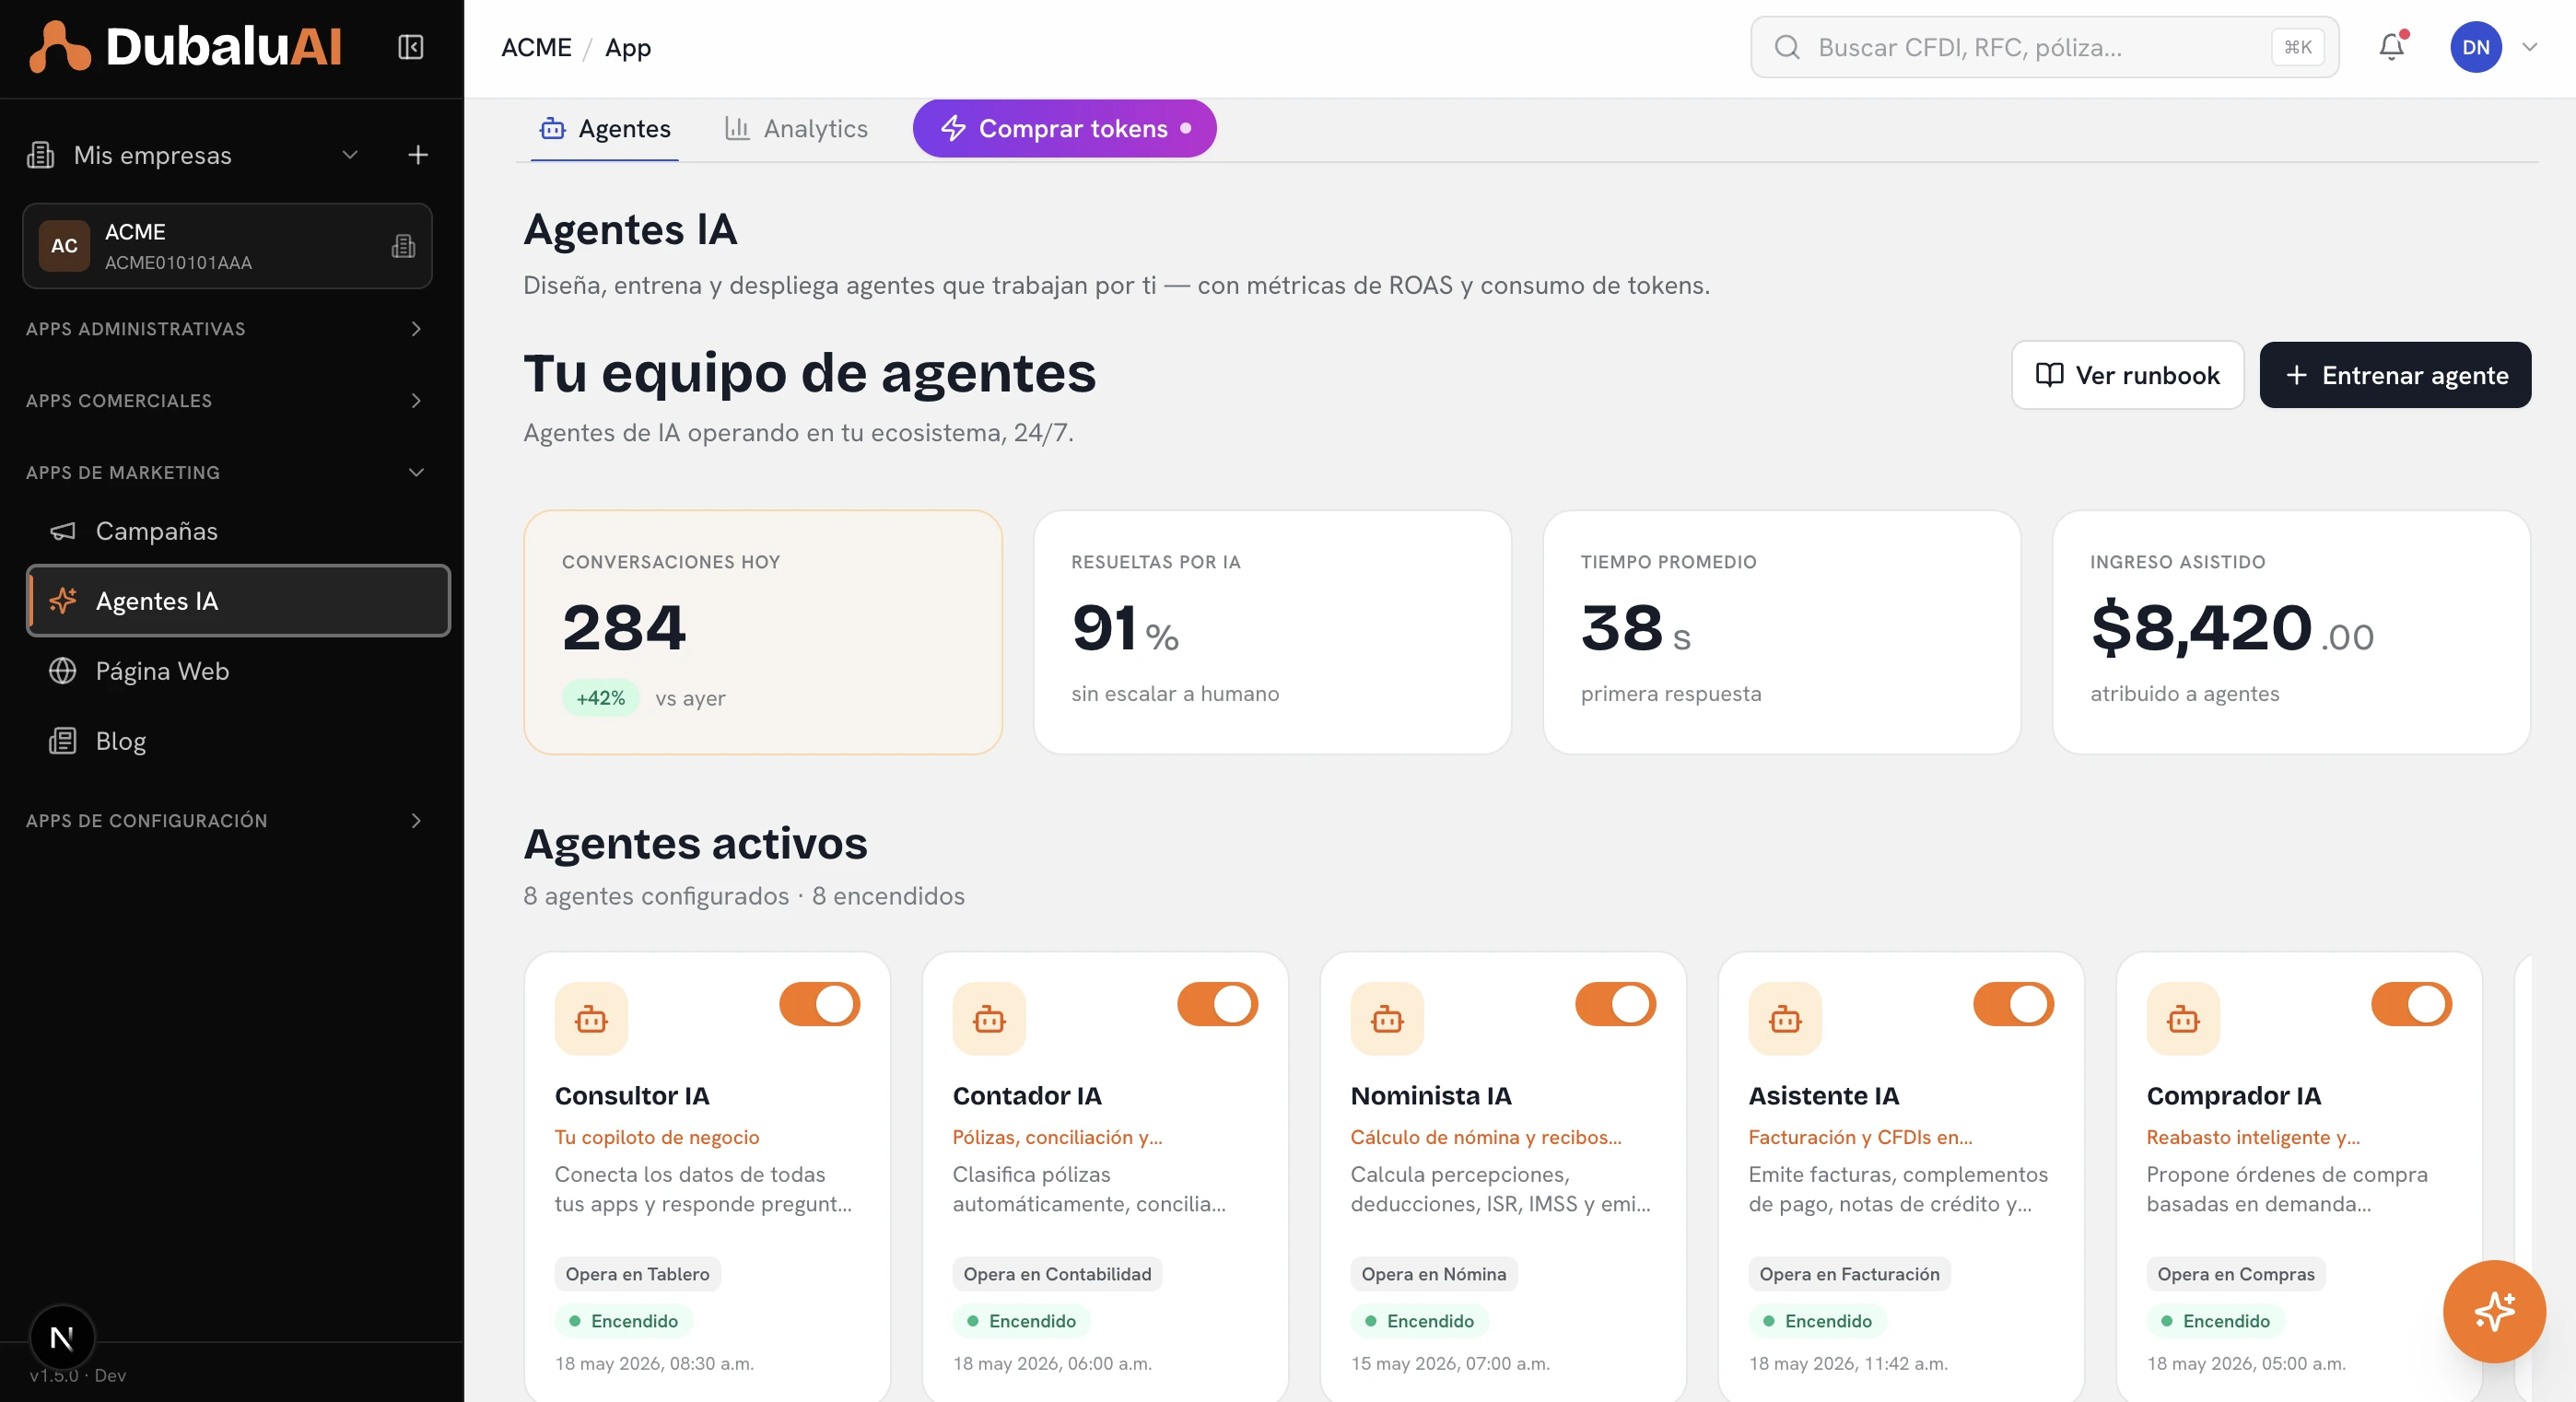The height and width of the screenshot is (1402, 2576).
Task: Click Contador IA Encendido status badge
Action: 1021,1321
